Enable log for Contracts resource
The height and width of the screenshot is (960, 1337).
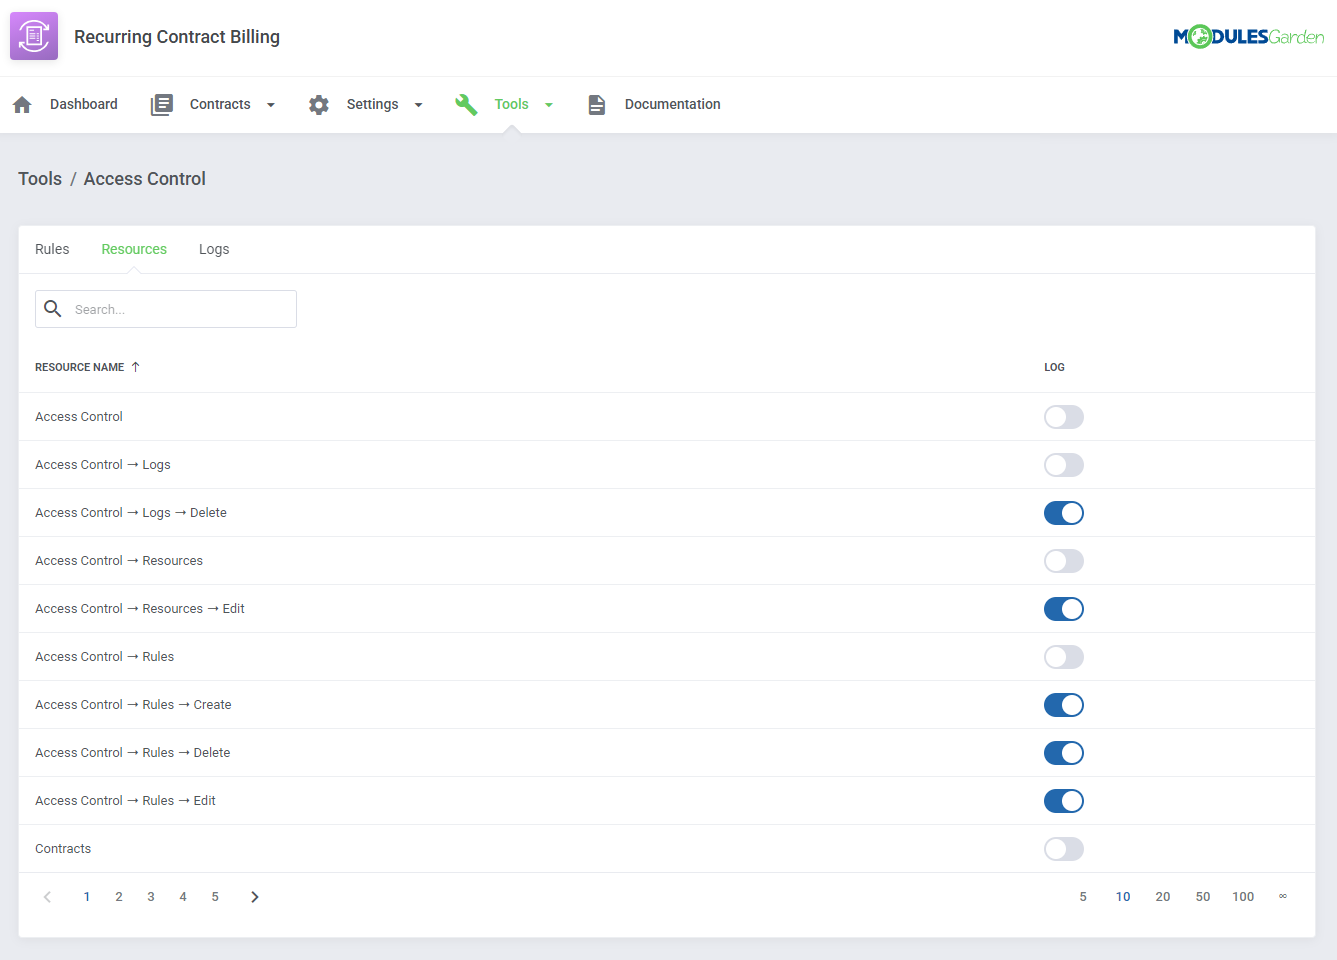pos(1064,849)
